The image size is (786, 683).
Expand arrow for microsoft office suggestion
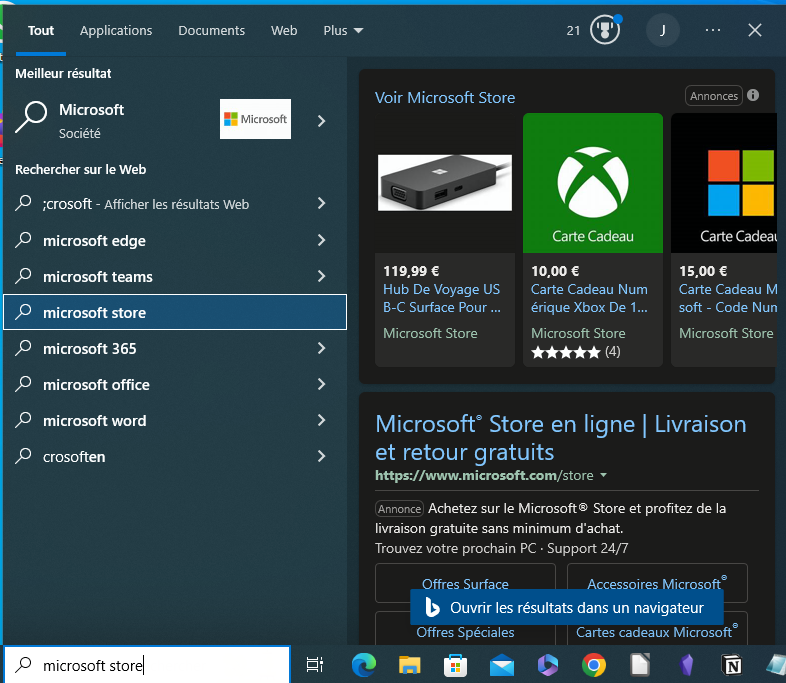click(x=321, y=384)
